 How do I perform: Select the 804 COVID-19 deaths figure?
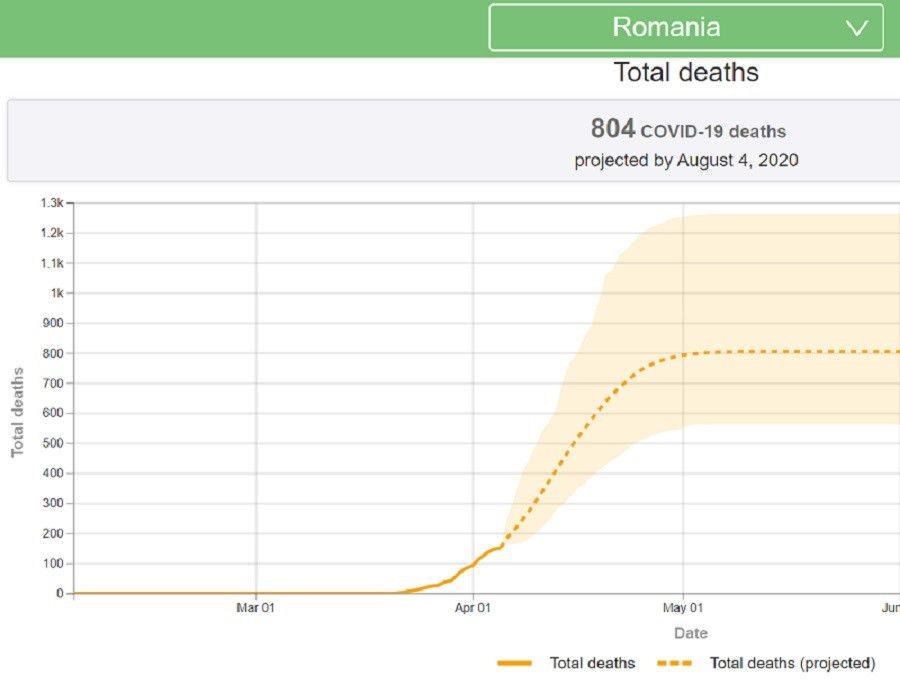click(612, 129)
